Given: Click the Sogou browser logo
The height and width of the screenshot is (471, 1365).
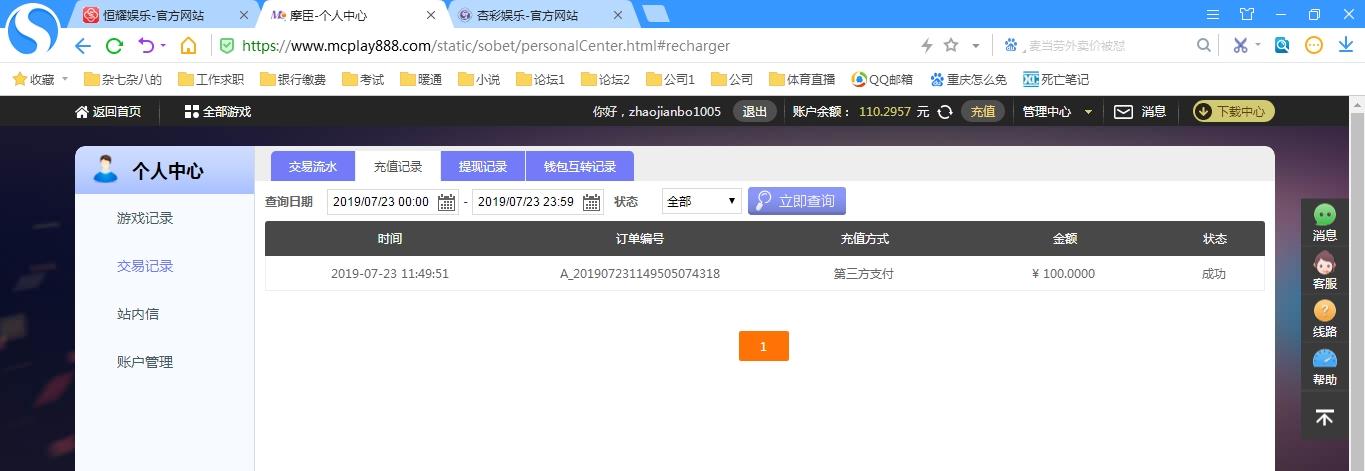Looking at the screenshot, I should (x=33, y=31).
